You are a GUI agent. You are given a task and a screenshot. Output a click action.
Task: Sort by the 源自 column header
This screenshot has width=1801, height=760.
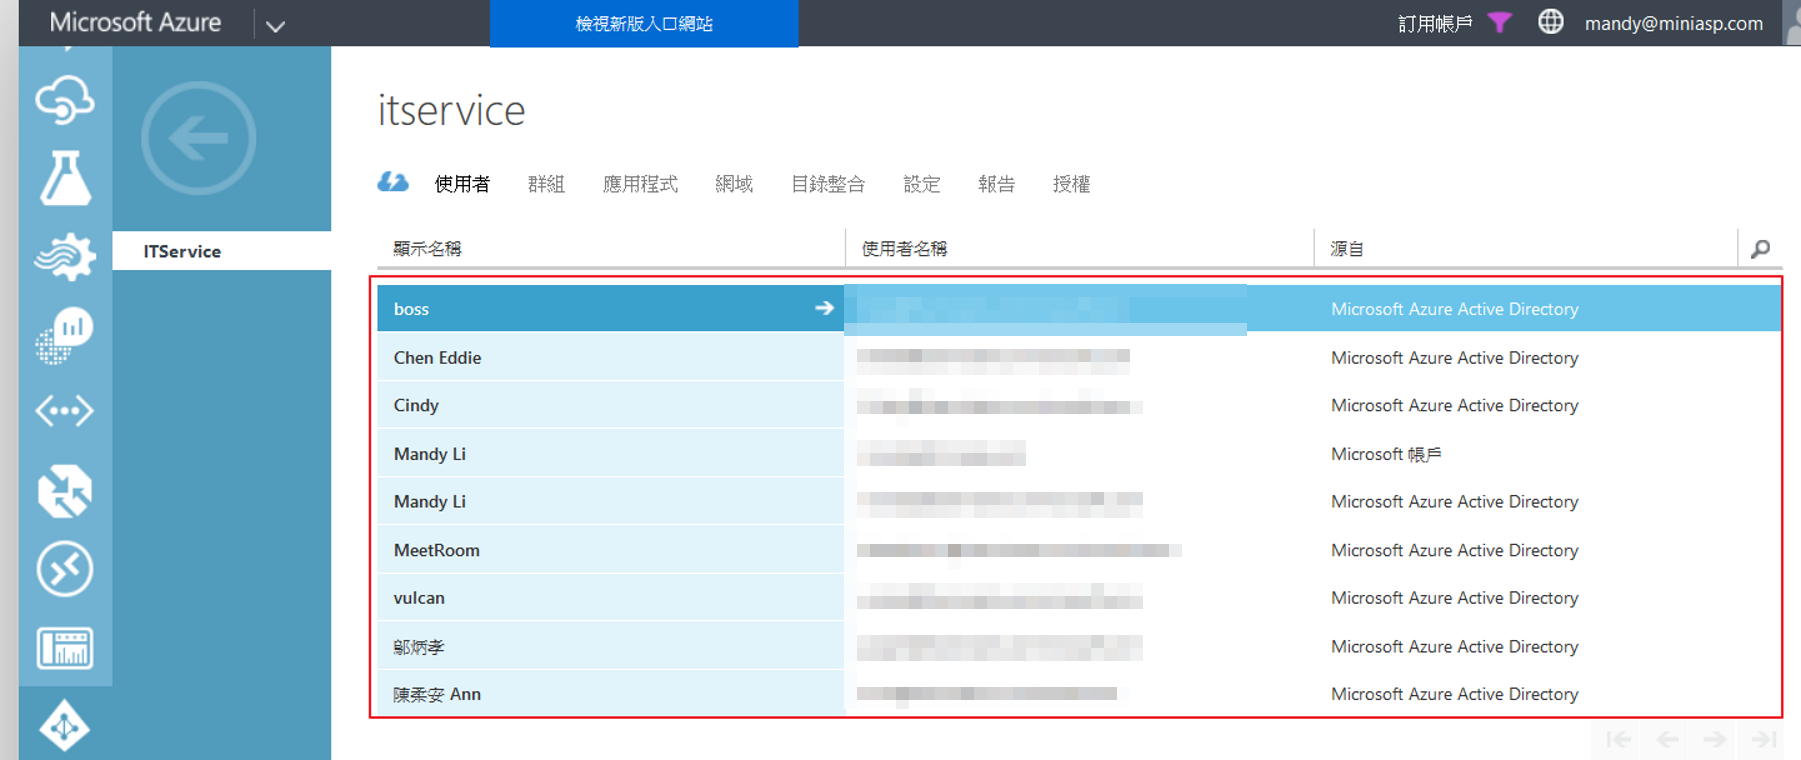[x=1347, y=248]
